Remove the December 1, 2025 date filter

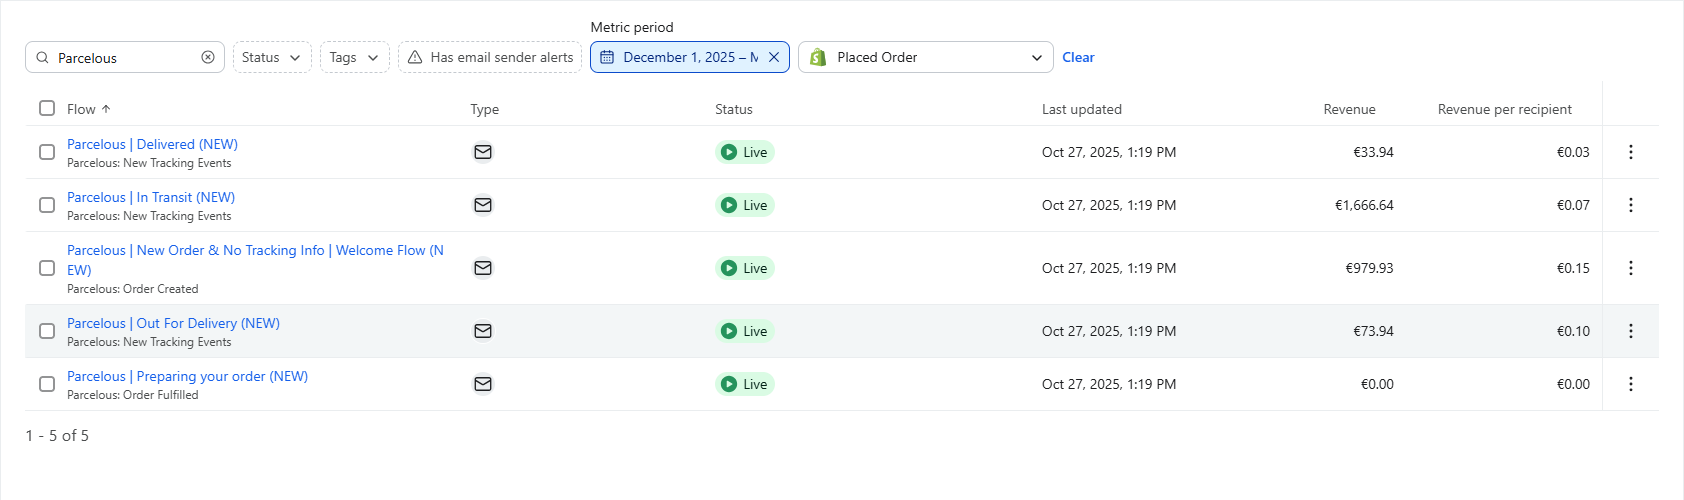774,57
